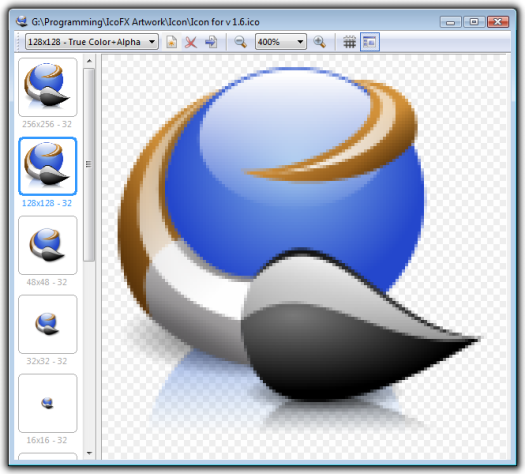
Task: Zoom out with magnifier minus icon
Action: pyautogui.click(x=240, y=42)
